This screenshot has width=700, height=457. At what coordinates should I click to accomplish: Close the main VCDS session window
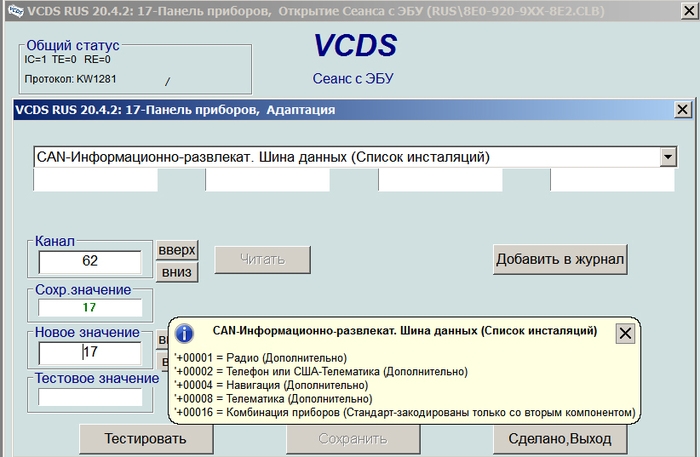[689, 10]
